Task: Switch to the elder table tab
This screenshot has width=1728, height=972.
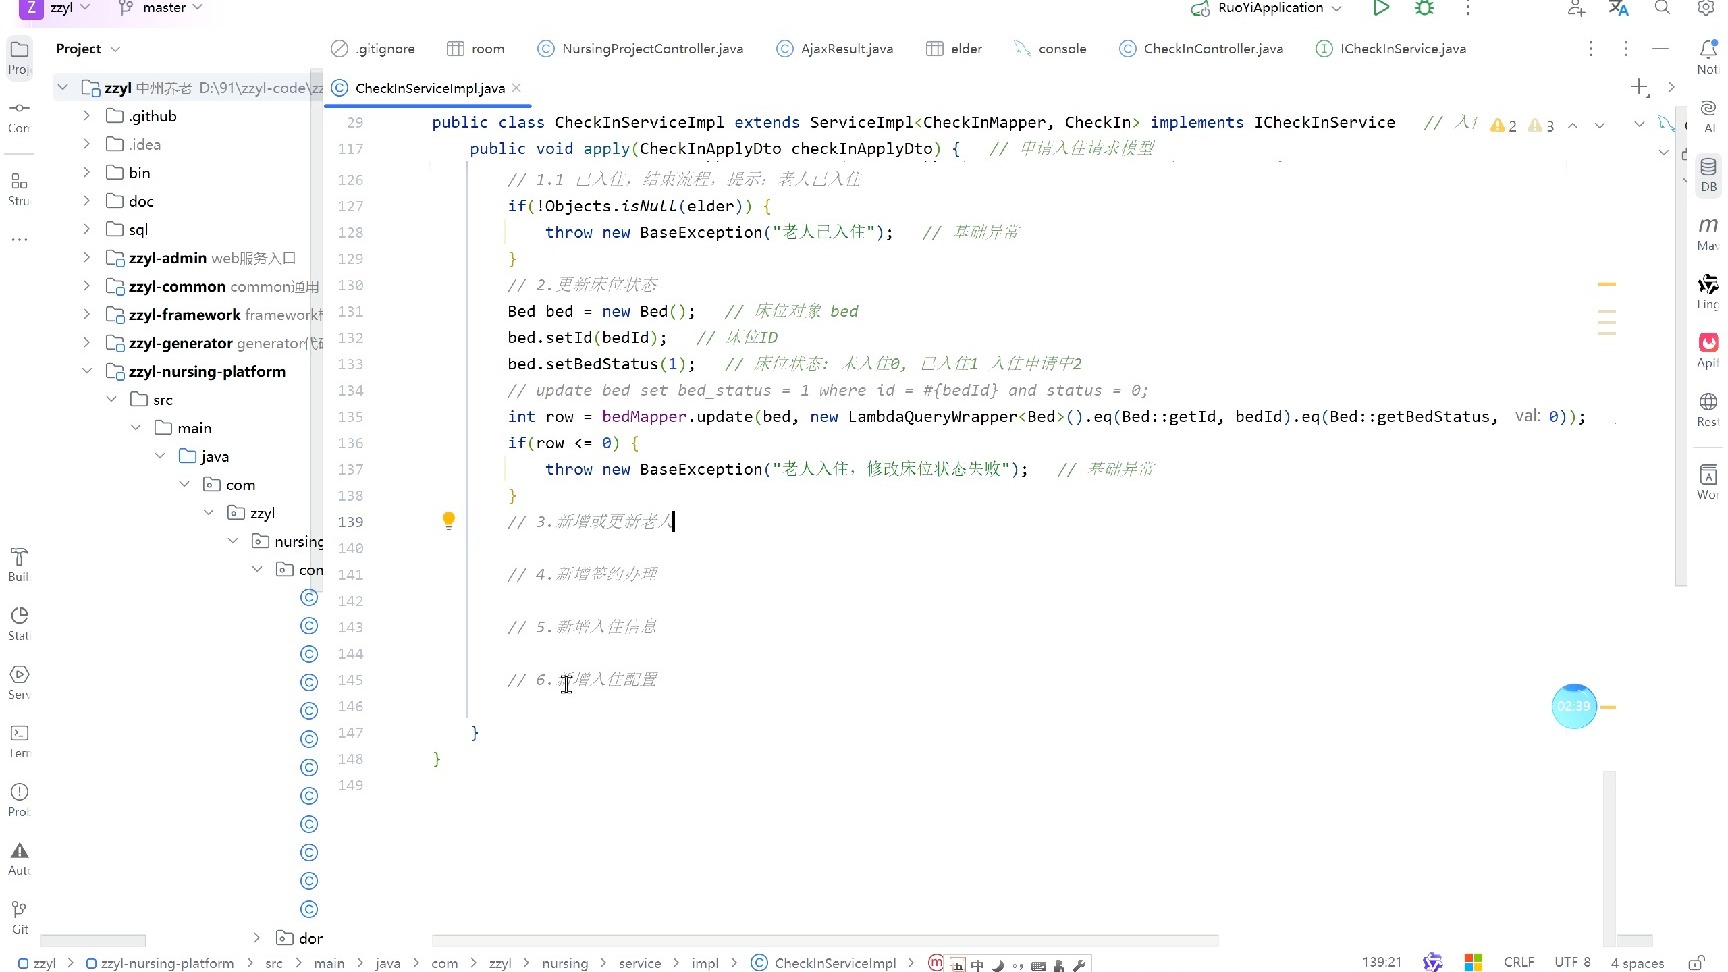Action: [954, 48]
